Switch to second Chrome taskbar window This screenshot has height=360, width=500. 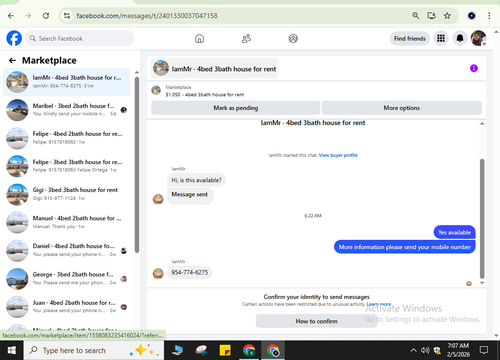click(x=273, y=350)
